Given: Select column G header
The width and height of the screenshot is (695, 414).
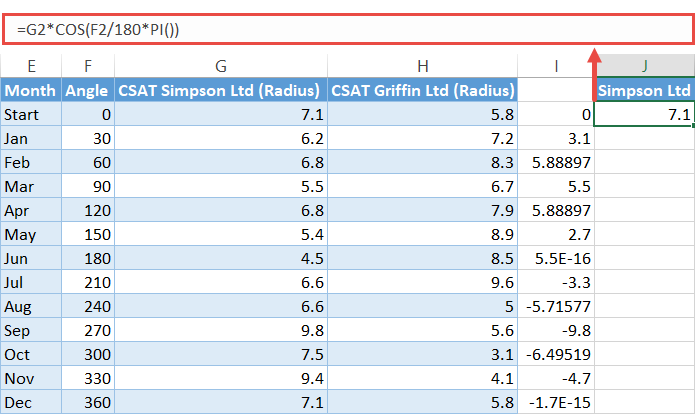Looking at the screenshot, I should 220,66.
